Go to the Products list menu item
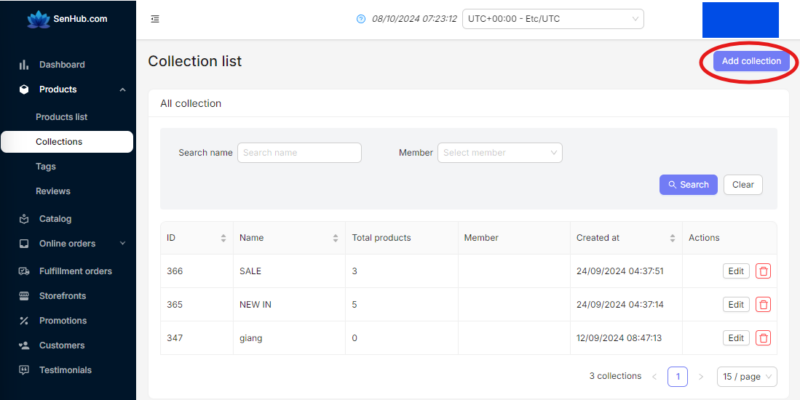The width and height of the screenshot is (800, 400). (x=62, y=117)
